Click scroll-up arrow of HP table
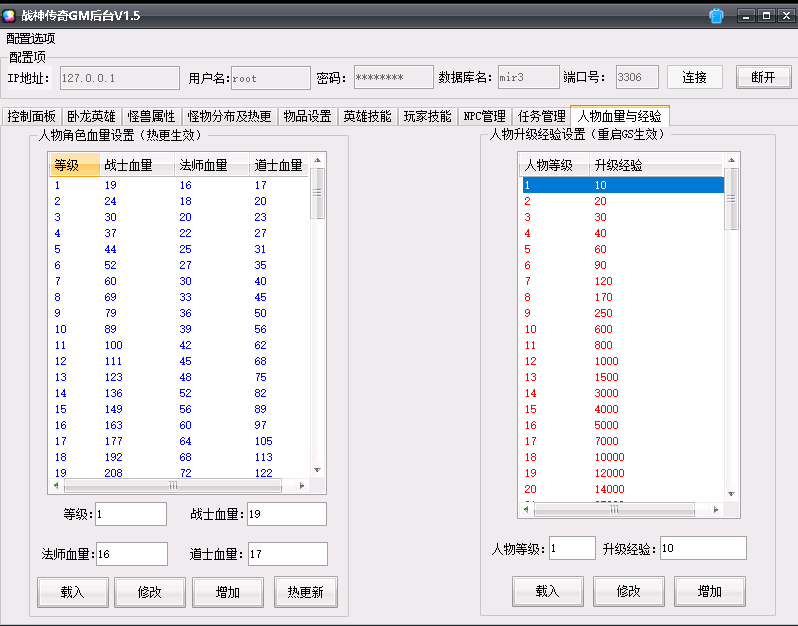The image size is (798, 626). pos(317,159)
